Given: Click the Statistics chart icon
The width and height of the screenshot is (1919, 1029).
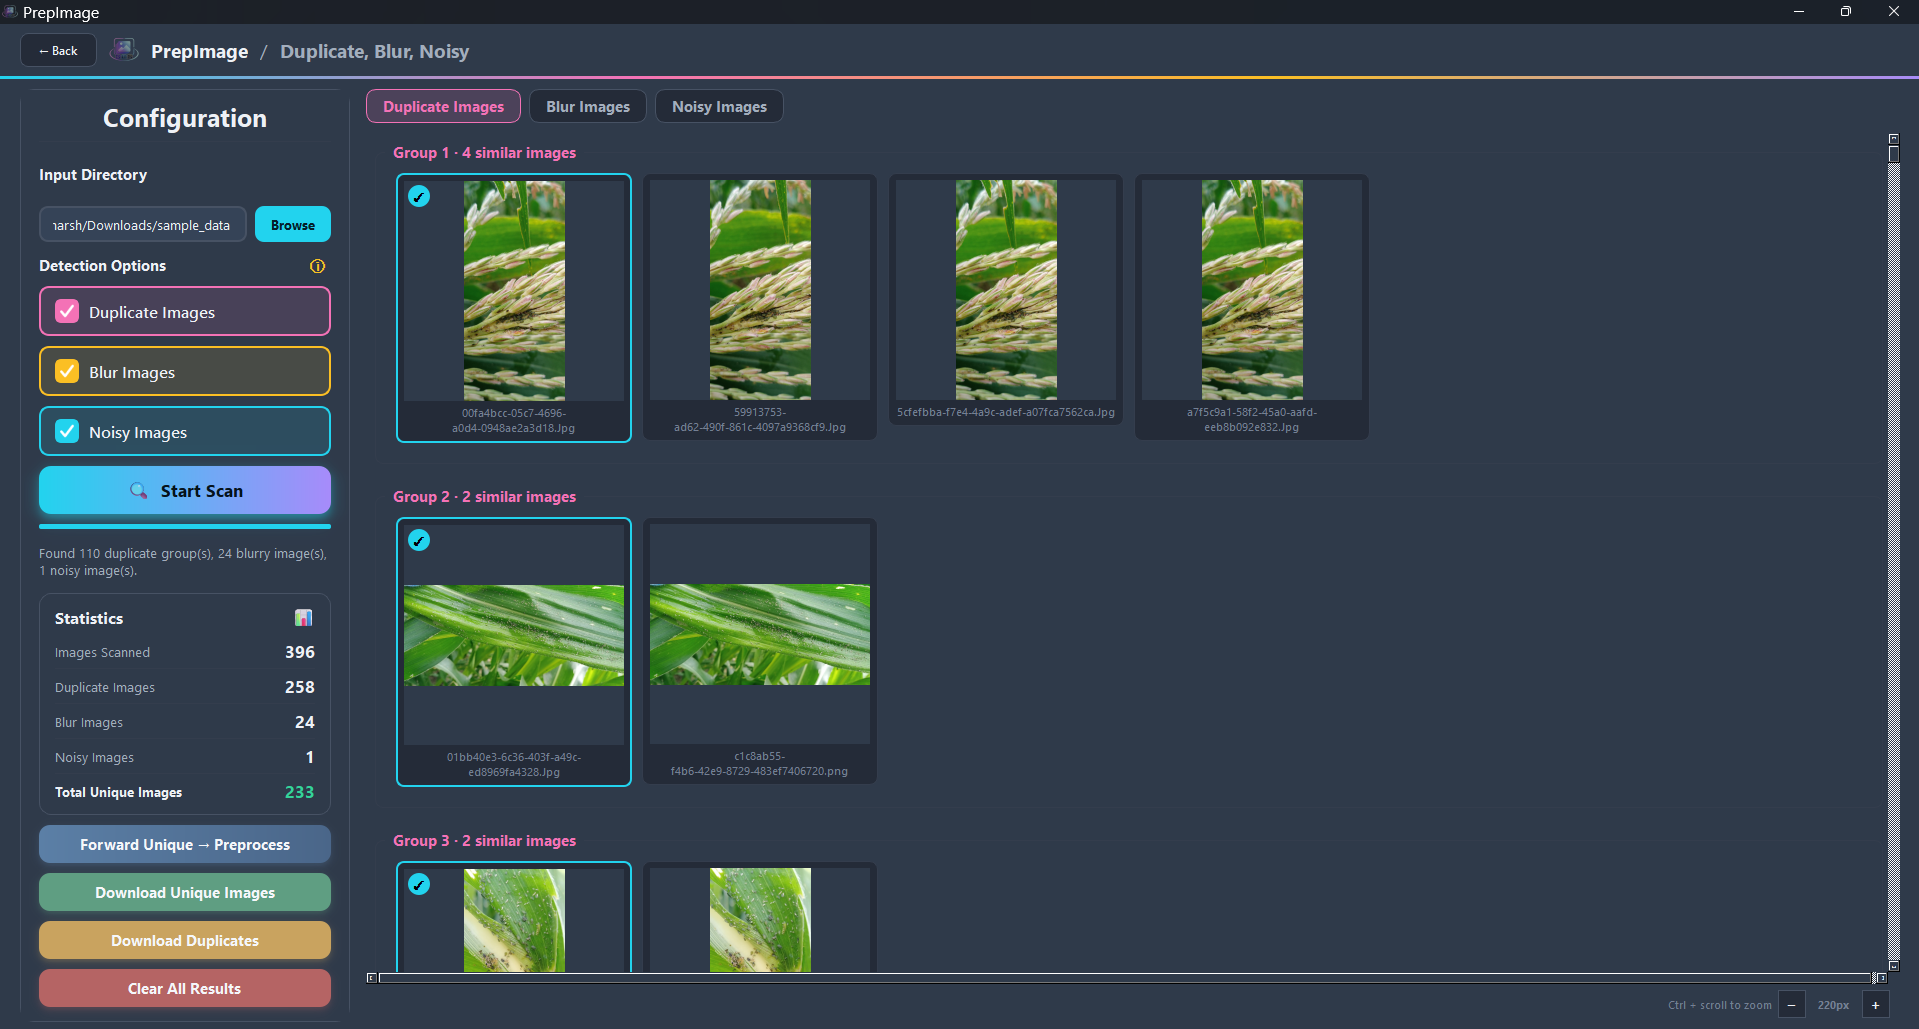Looking at the screenshot, I should (303, 618).
